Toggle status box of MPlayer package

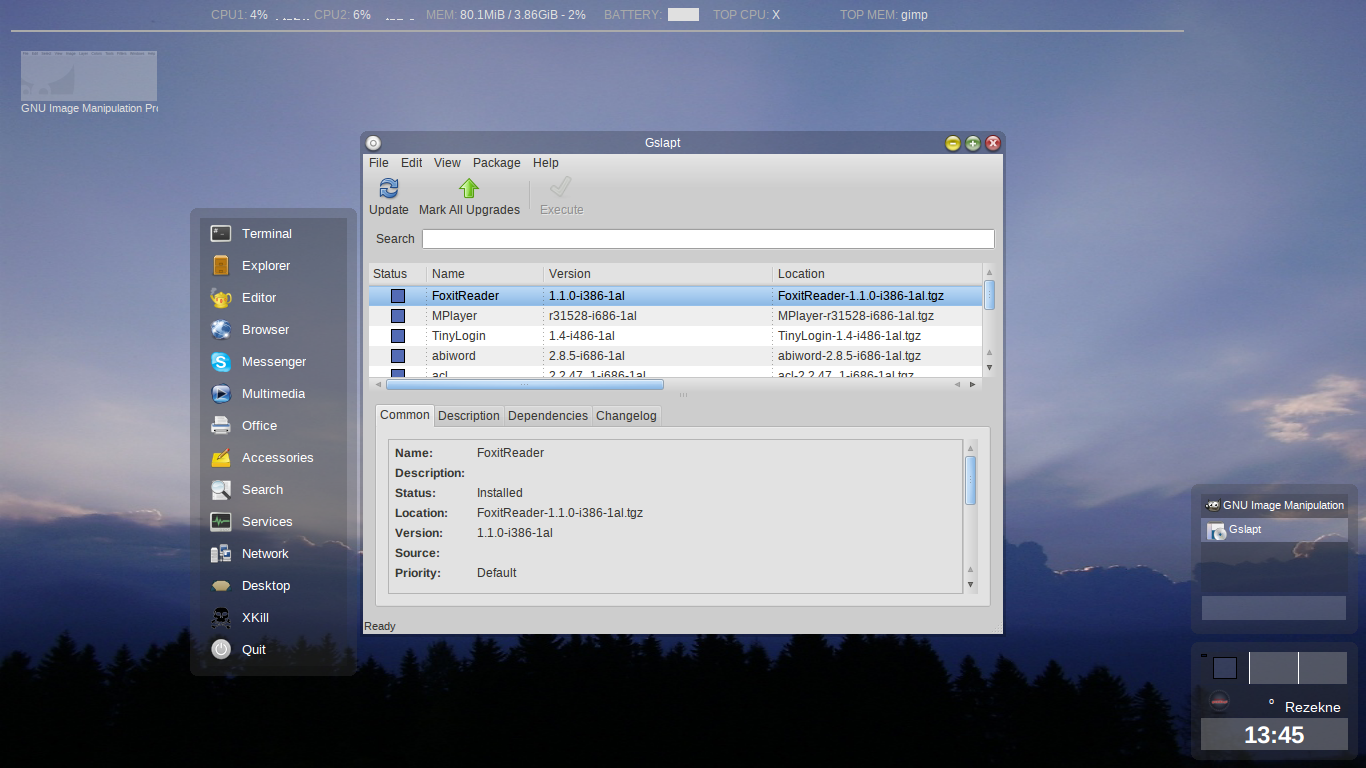(398, 316)
